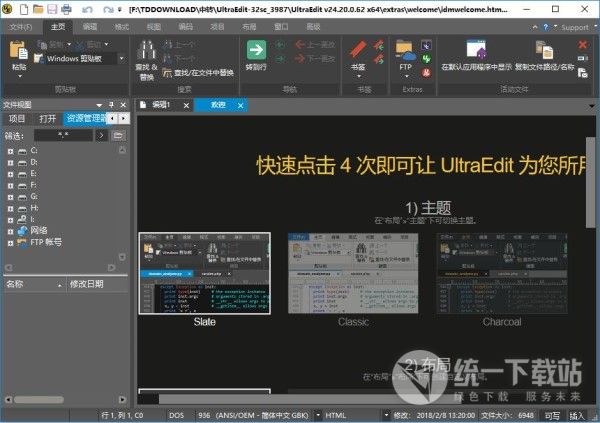
Task: Click the UltraCompare icon in Extras group
Action: coord(426,45)
